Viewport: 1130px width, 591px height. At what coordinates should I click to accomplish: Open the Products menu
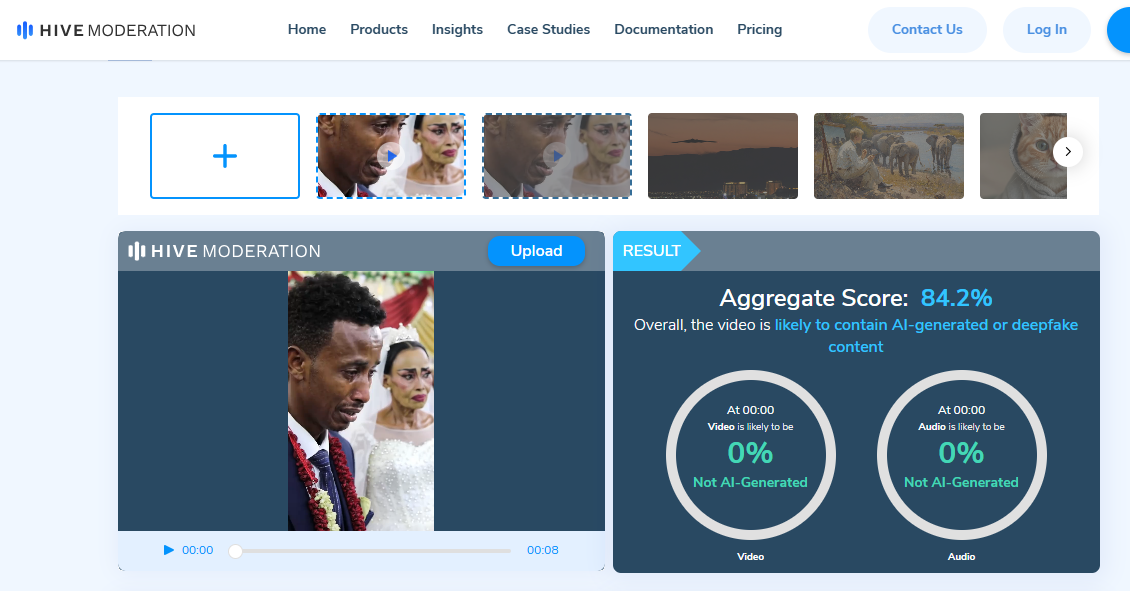click(x=379, y=30)
